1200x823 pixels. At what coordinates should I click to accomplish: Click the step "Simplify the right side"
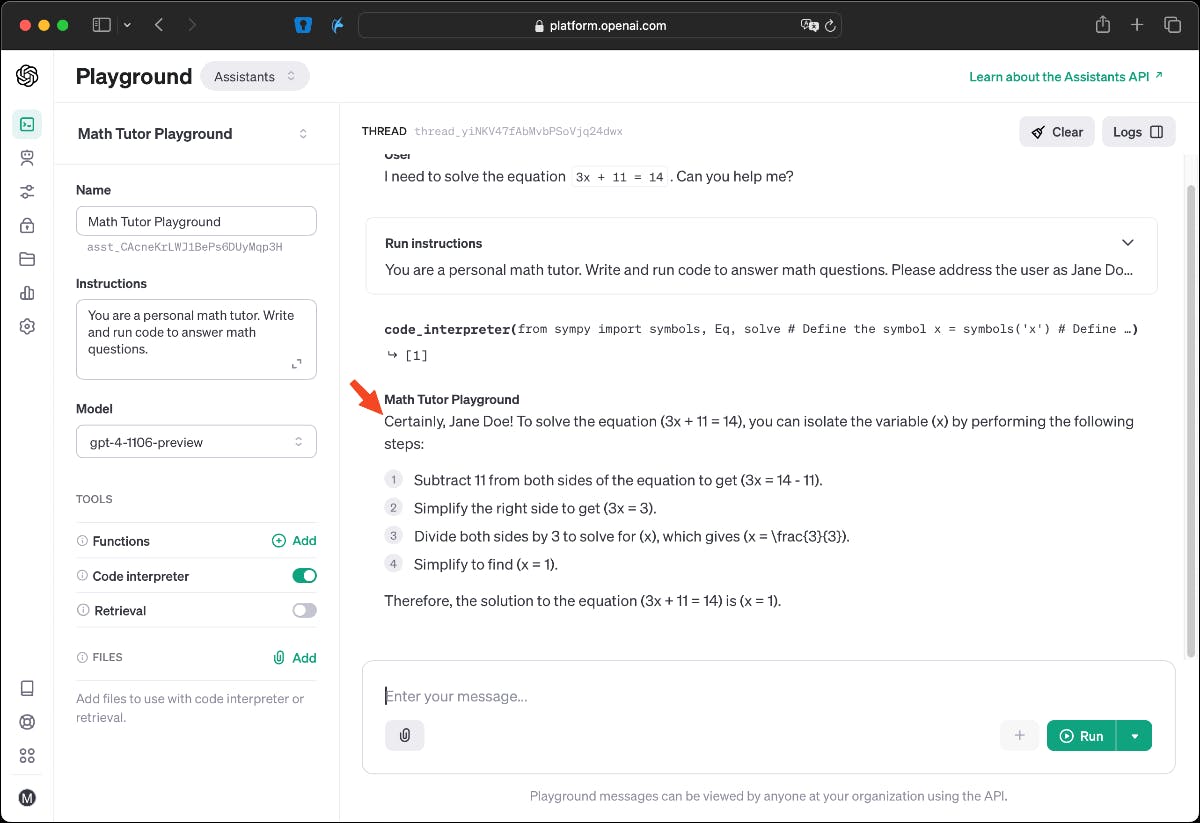click(535, 508)
